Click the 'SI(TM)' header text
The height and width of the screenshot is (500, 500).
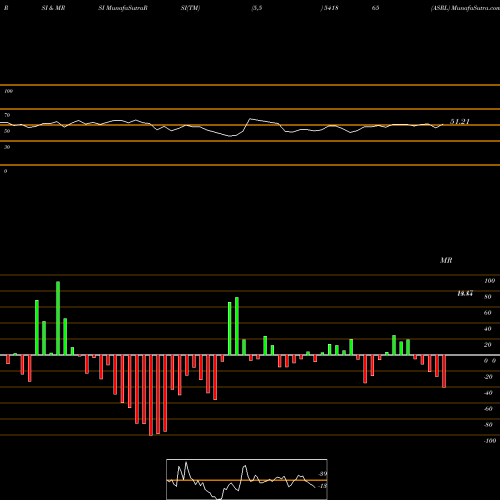click(190, 8)
